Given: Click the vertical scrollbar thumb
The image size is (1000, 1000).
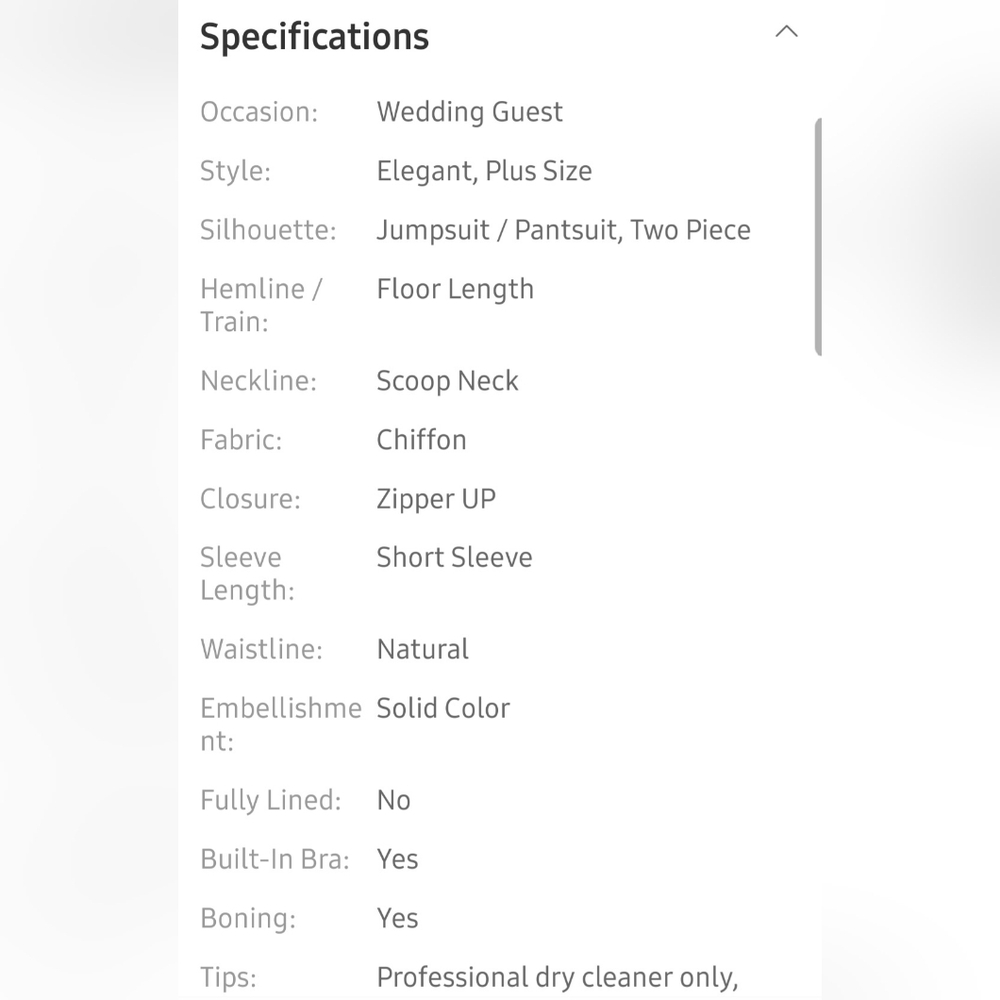Looking at the screenshot, I should pos(818,237).
